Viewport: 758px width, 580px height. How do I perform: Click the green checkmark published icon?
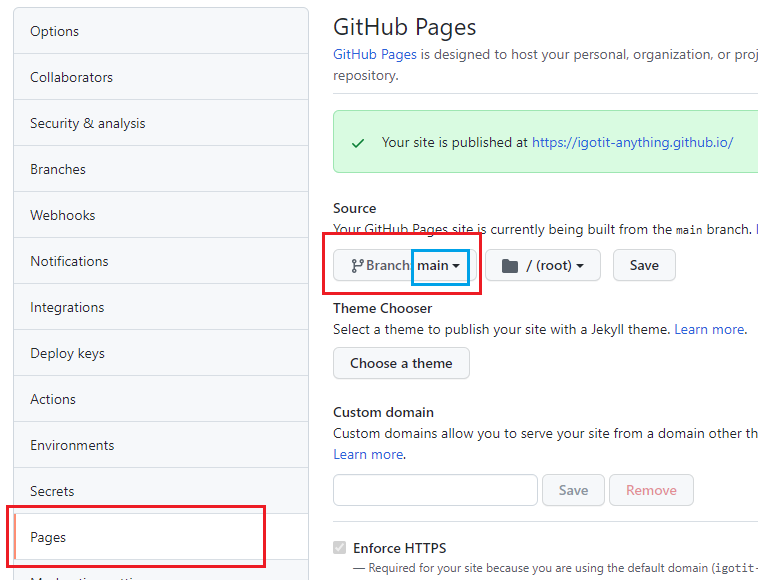point(358,143)
